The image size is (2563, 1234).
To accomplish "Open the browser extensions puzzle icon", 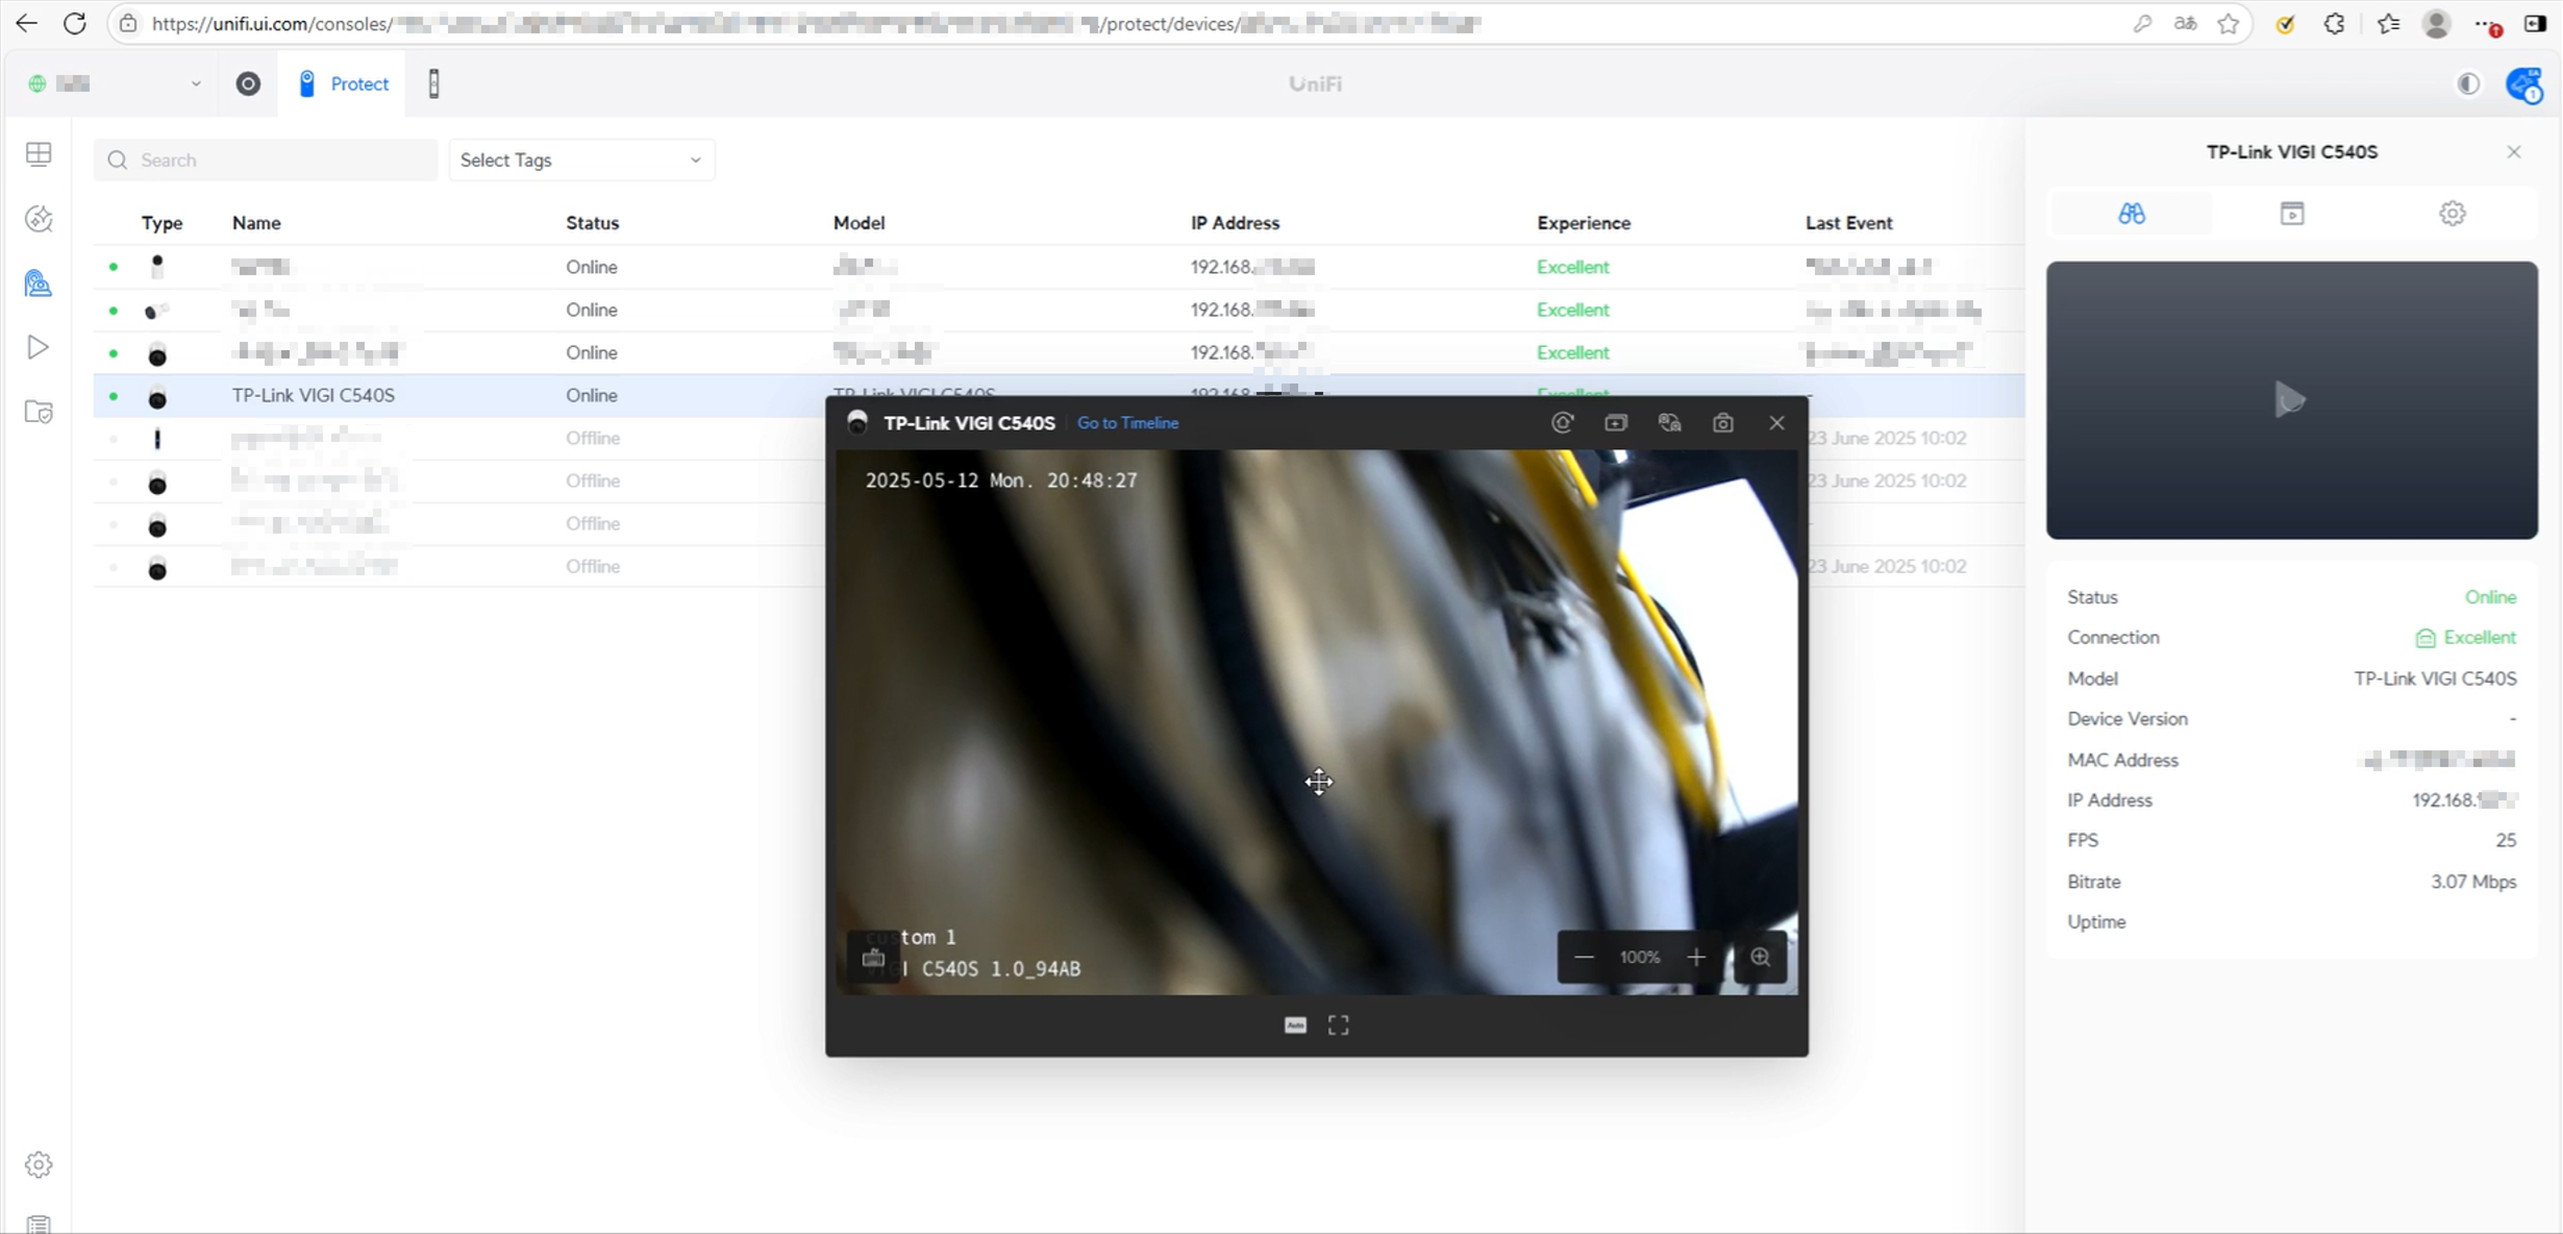I will (x=2334, y=24).
